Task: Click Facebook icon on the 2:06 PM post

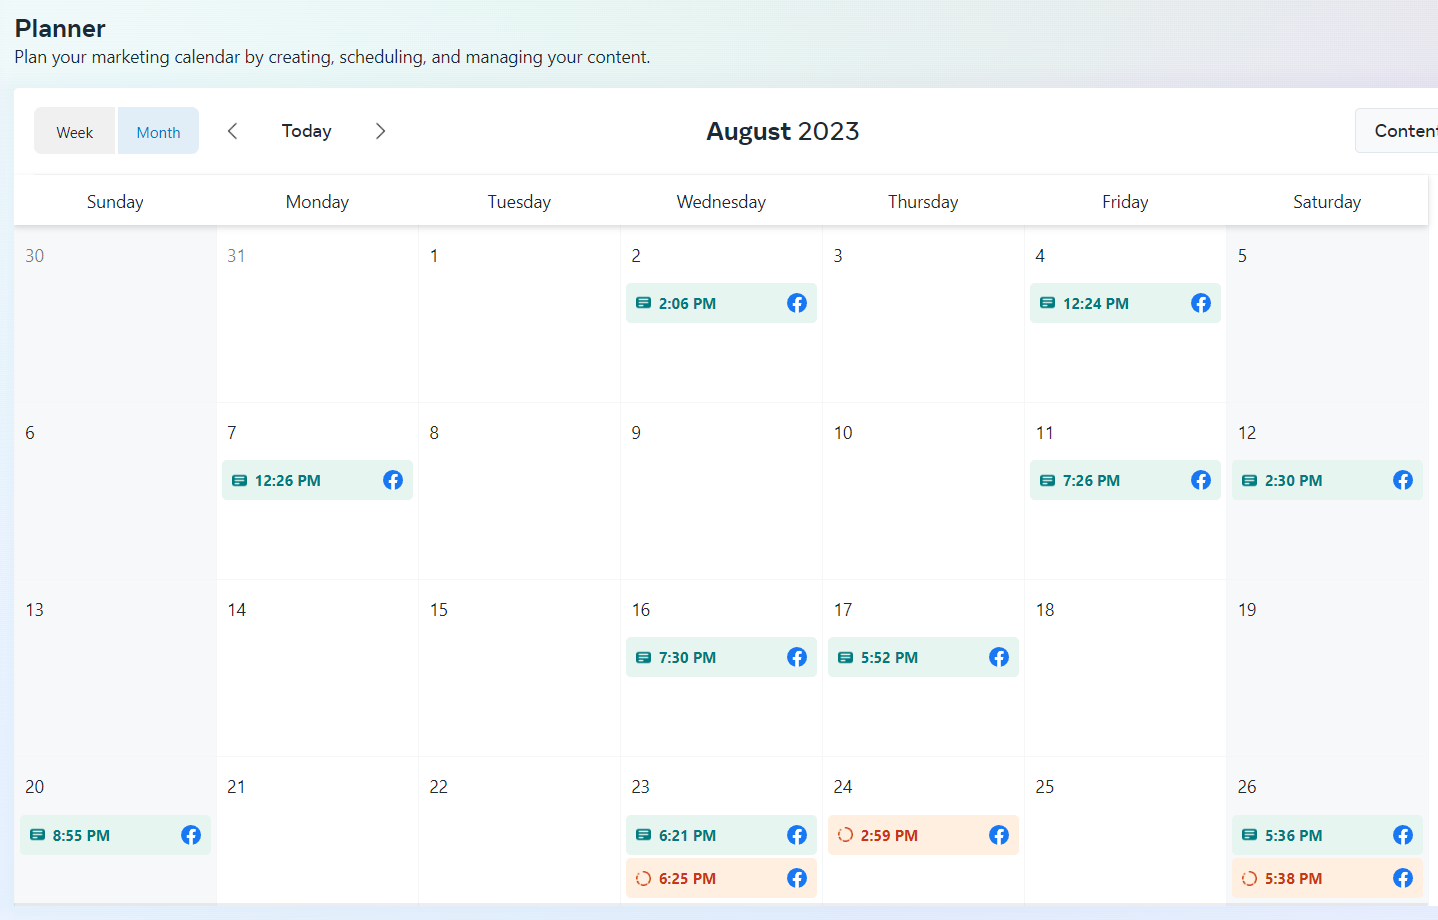Action: pos(797,303)
